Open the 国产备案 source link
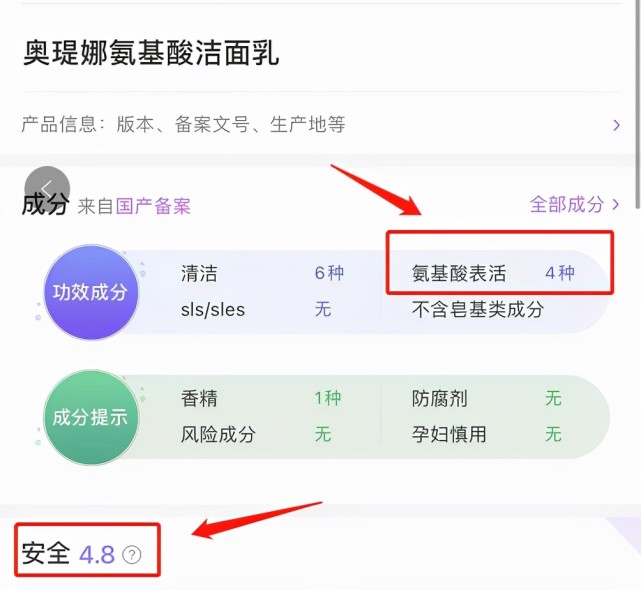This screenshot has width=641, height=590. click(153, 206)
